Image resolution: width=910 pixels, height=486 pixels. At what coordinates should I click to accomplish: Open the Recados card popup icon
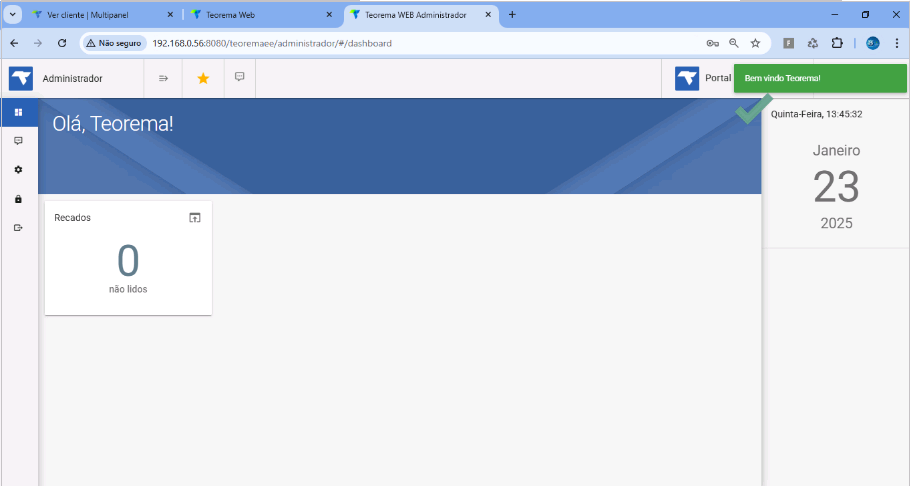click(x=195, y=218)
